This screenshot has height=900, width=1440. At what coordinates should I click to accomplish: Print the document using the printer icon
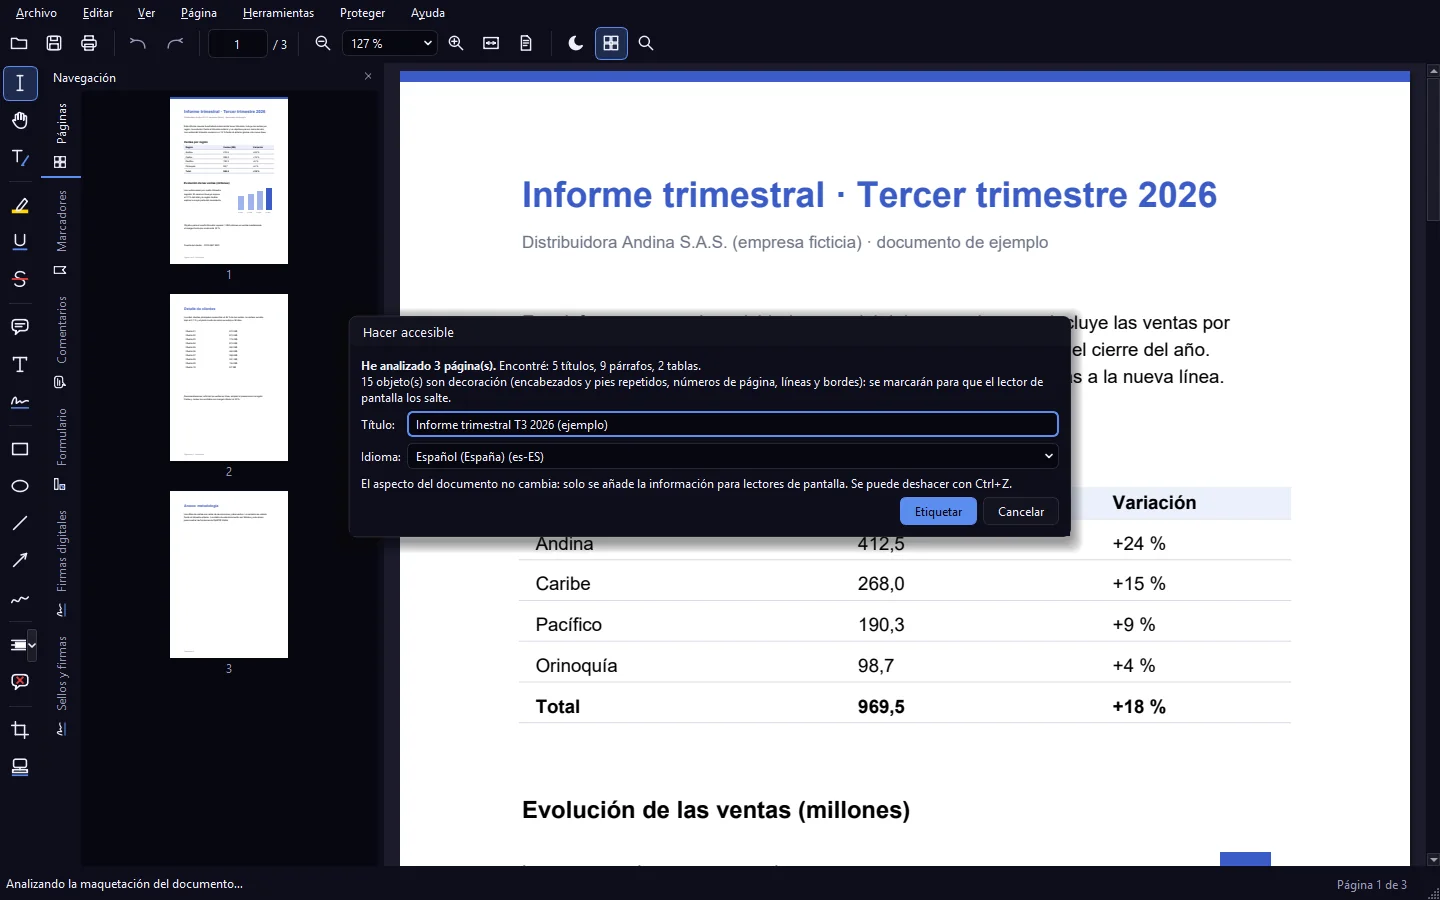[x=89, y=43]
